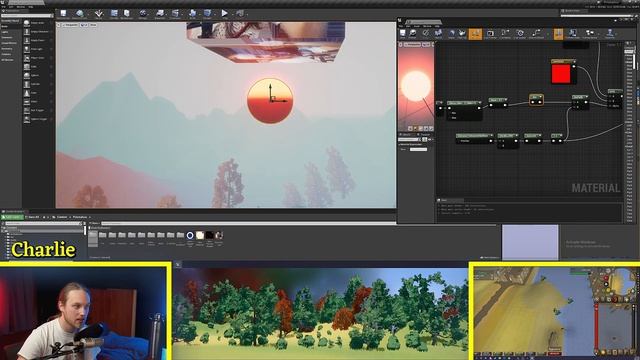Toggle Platform Stats in the Material editor
Screen dimensions: 640x360
(572, 34)
